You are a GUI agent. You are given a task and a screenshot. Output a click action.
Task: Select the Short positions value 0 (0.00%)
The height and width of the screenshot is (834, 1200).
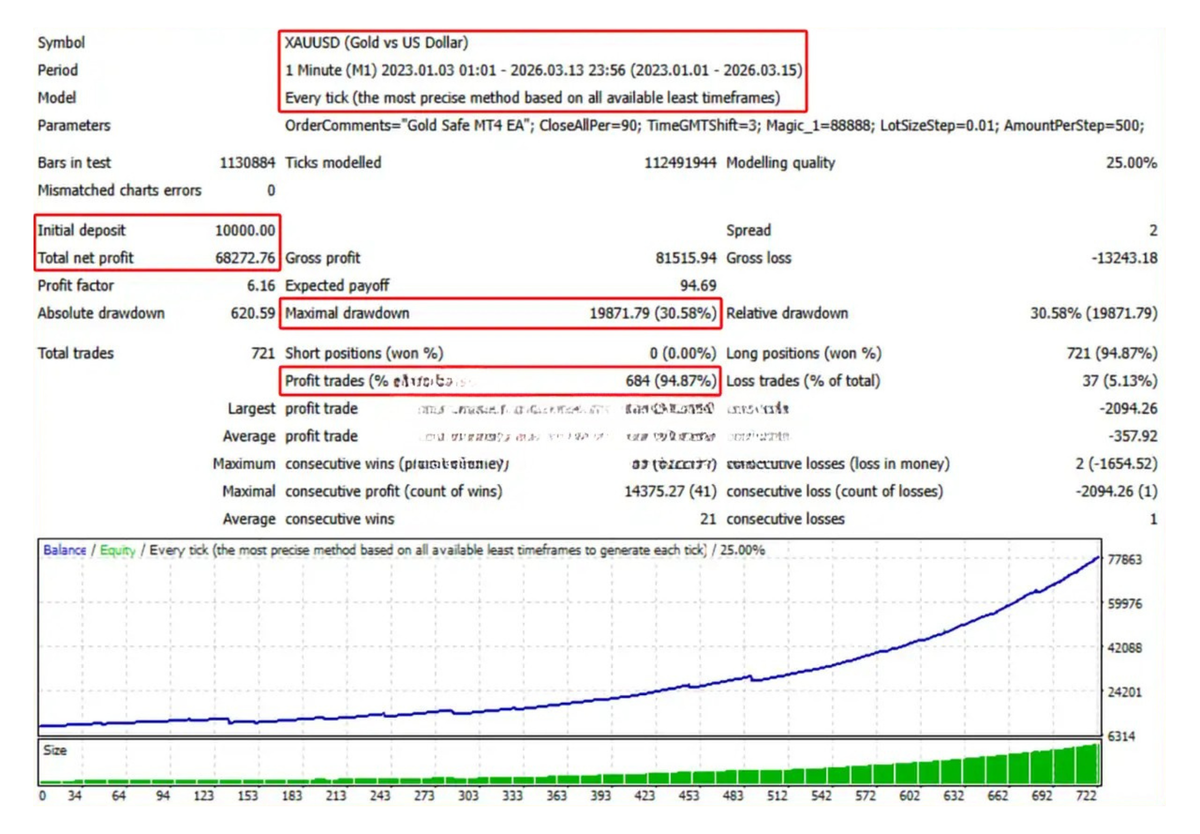tap(683, 353)
